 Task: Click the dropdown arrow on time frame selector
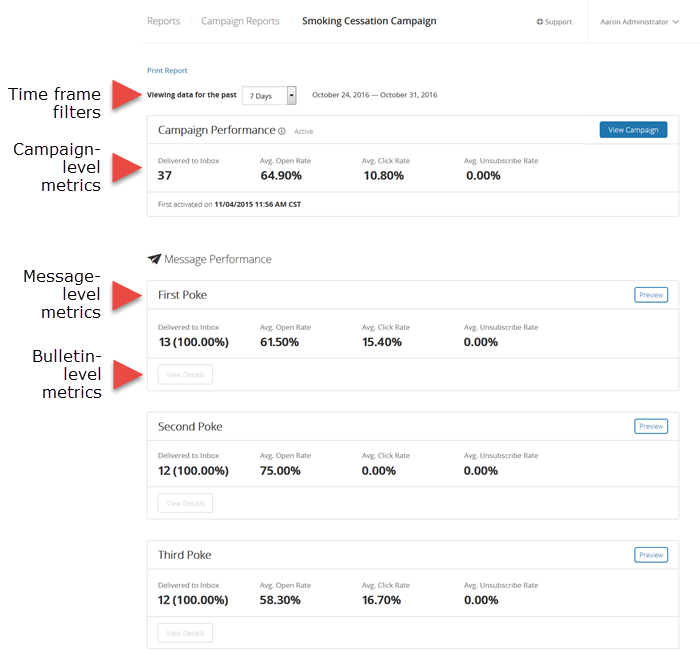(291, 95)
